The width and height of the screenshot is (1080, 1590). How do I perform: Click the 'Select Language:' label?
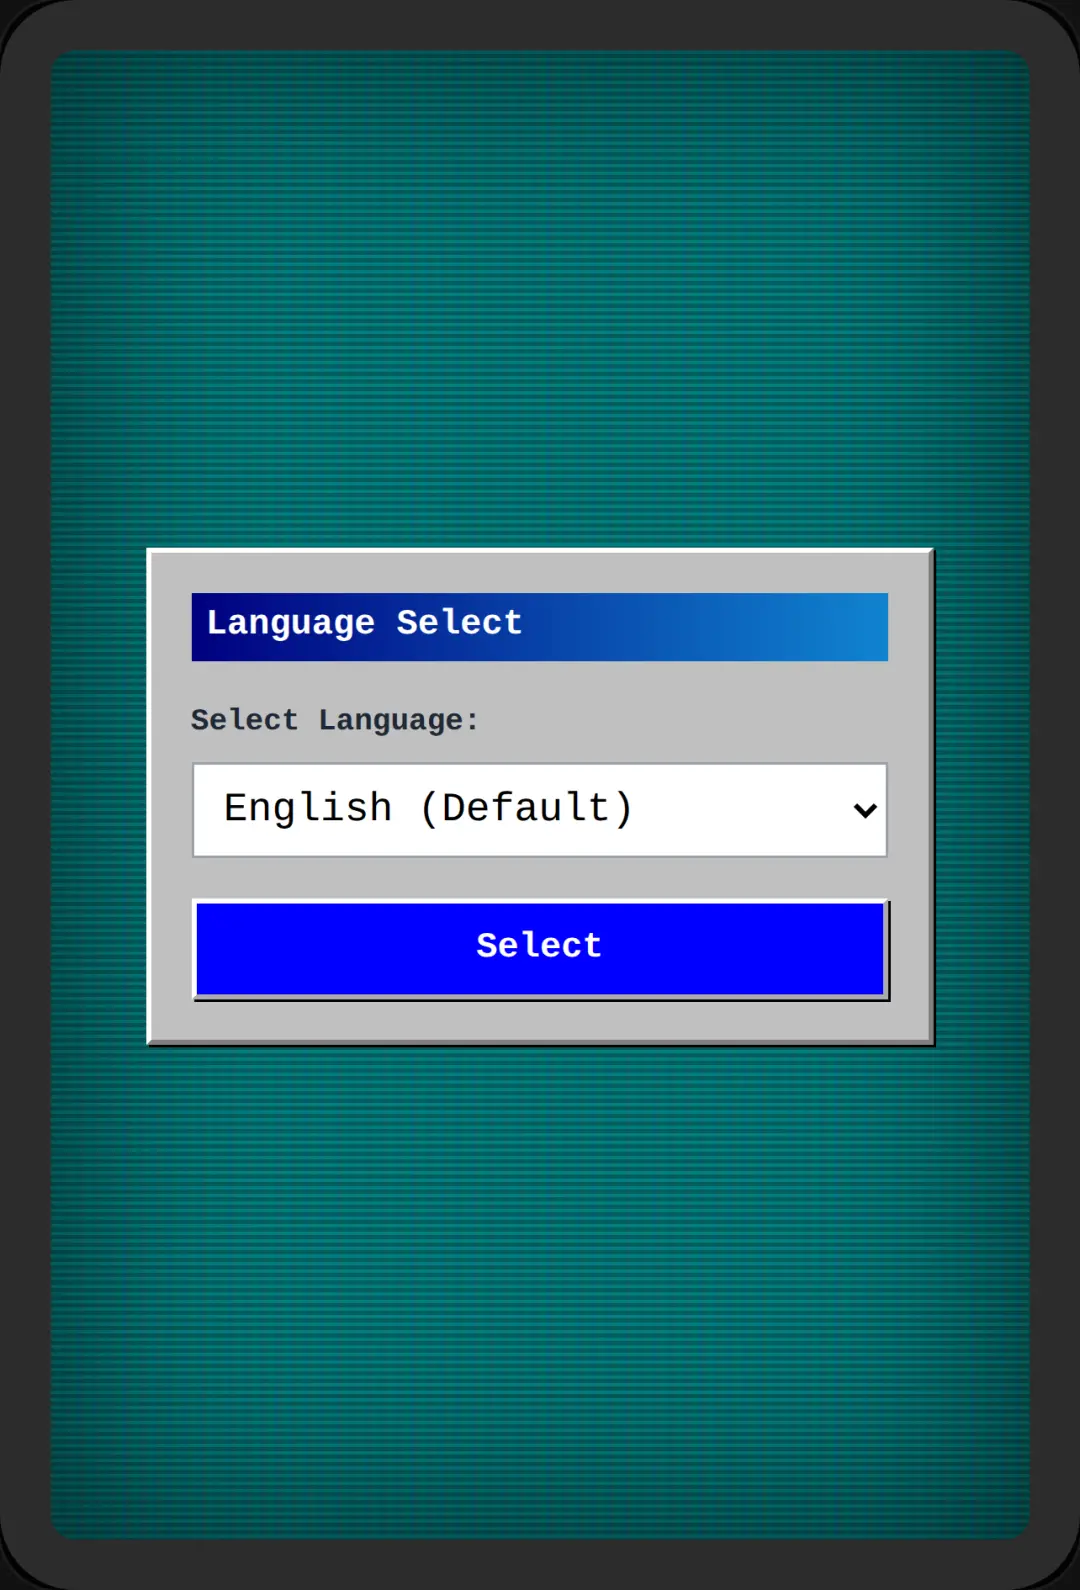coord(335,721)
